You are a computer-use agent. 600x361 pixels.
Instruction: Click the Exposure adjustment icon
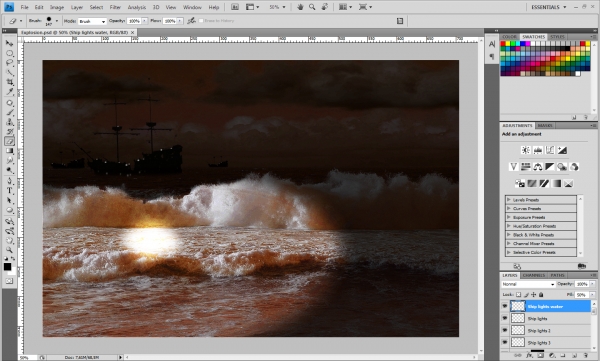click(x=562, y=150)
